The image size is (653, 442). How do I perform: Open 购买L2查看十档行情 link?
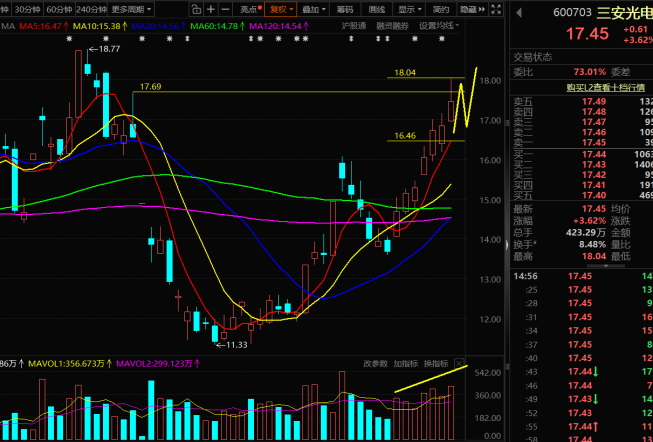605,87
